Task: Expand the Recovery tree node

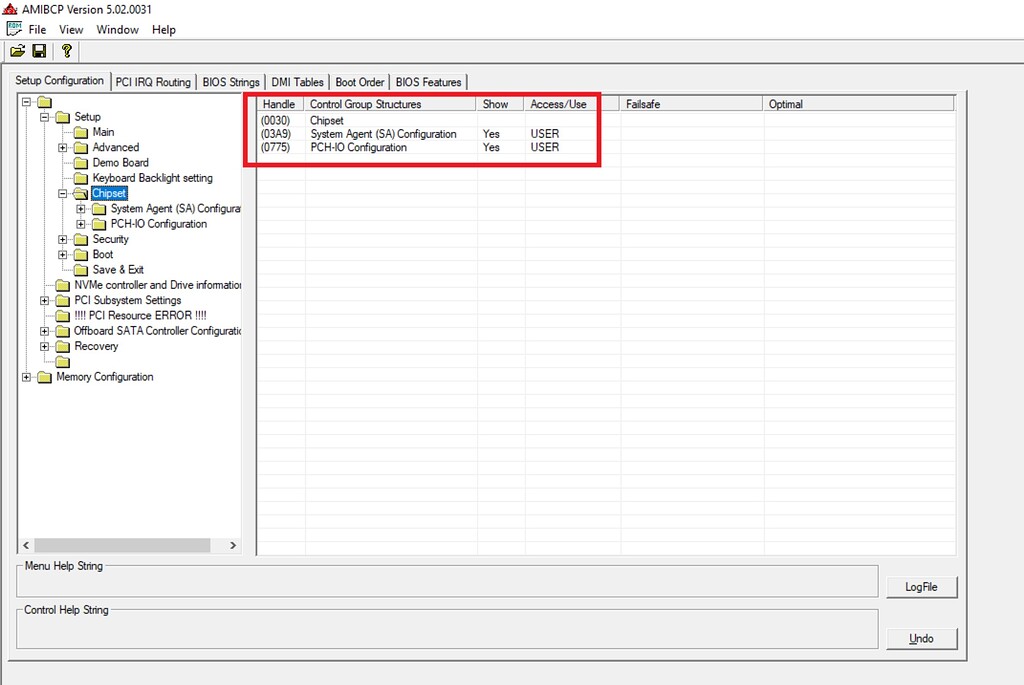Action: pyautogui.click(x=43, y=346)
